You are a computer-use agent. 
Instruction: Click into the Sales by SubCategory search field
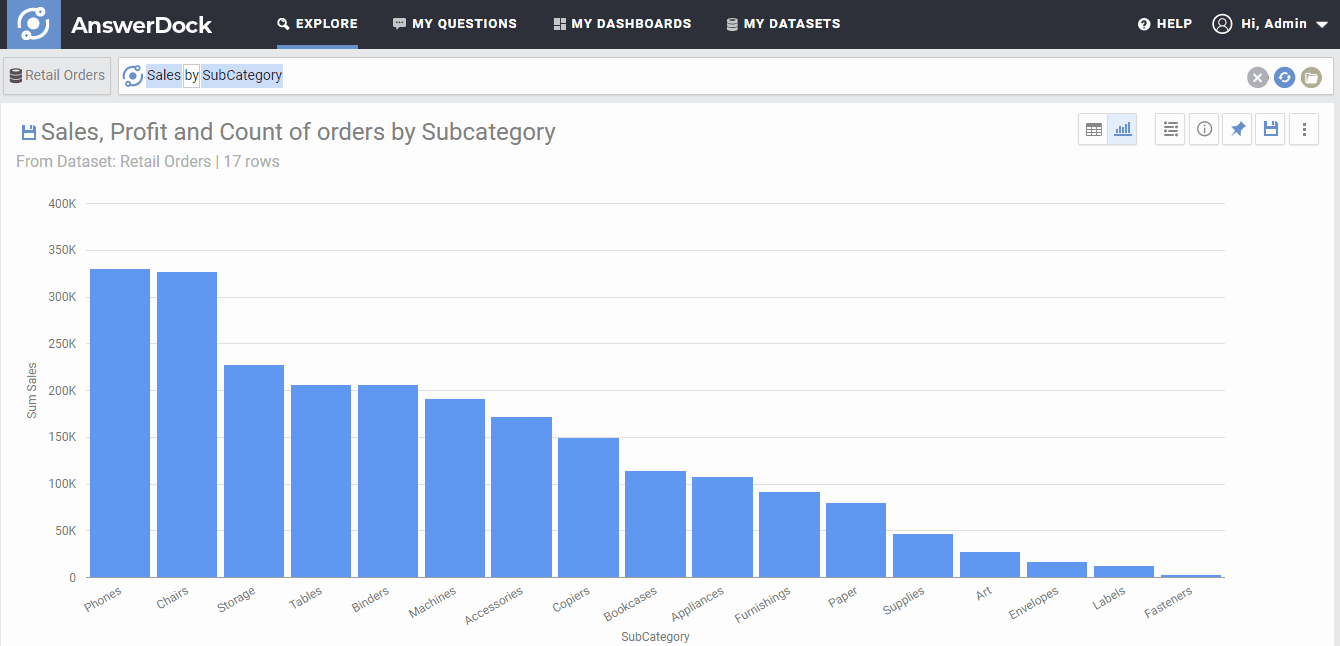click(x=690, y=76)
